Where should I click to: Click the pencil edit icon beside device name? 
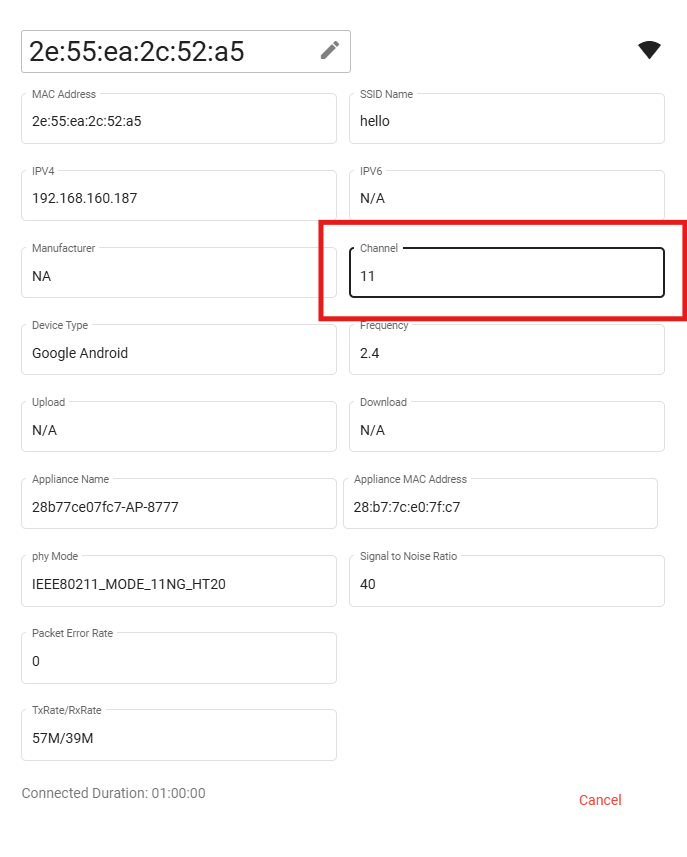coord(330,50)
